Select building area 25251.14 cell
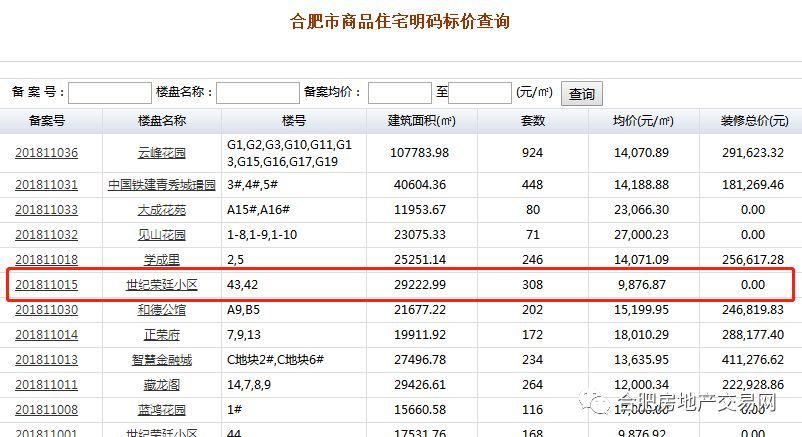802x437 pixels. coord(420,259)
